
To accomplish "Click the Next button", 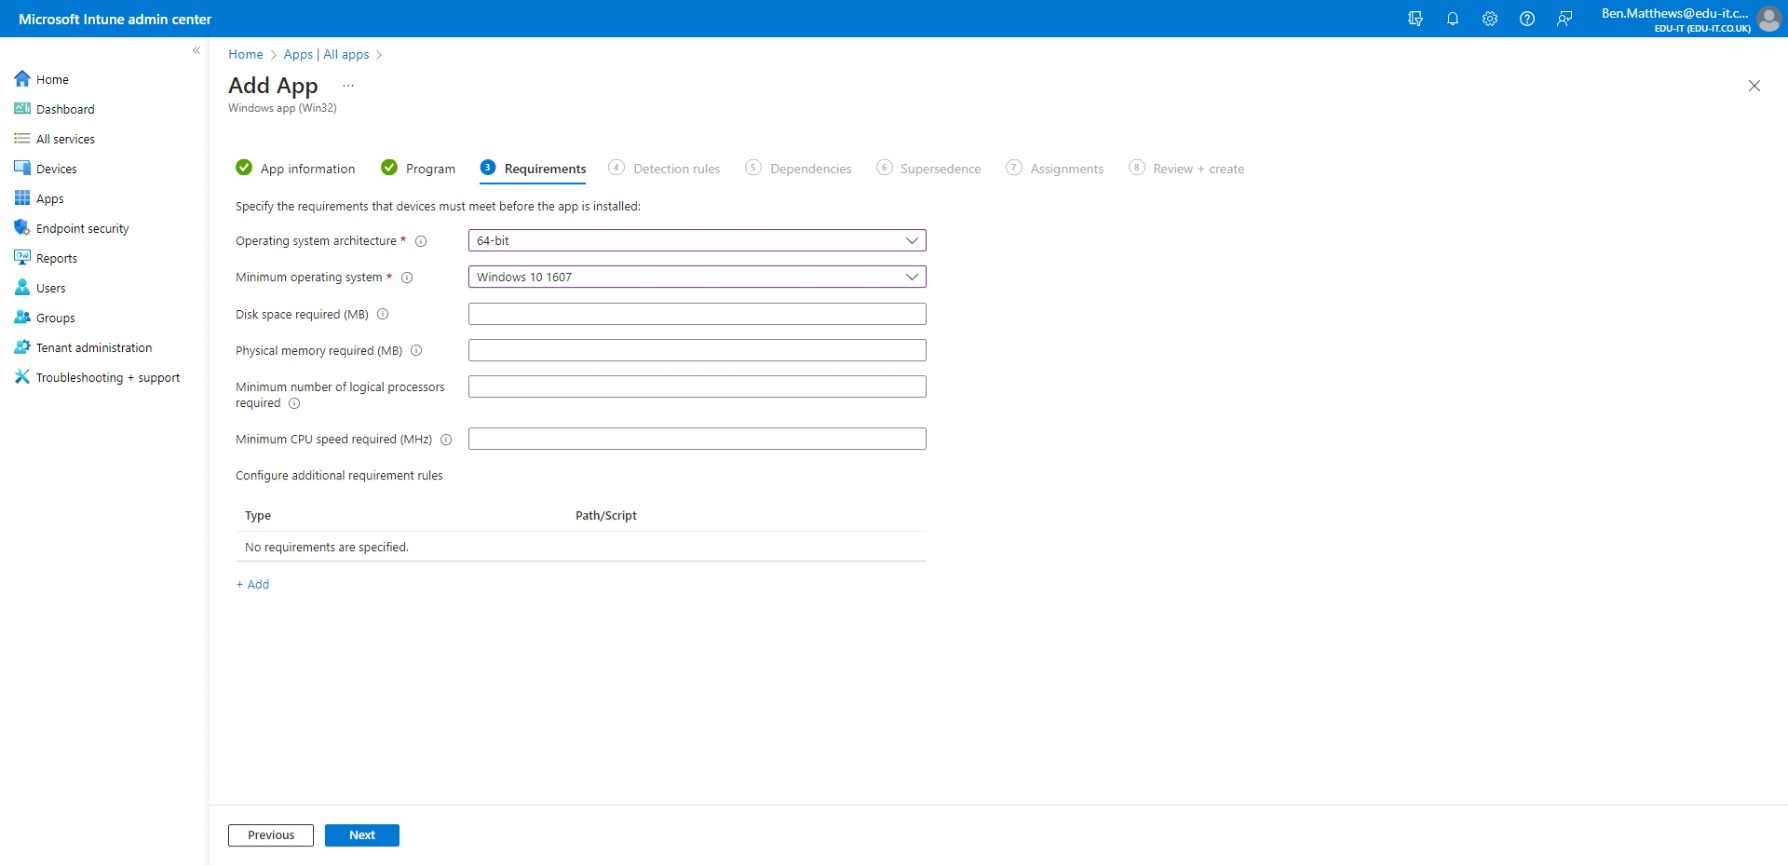I will coord(362,835).
